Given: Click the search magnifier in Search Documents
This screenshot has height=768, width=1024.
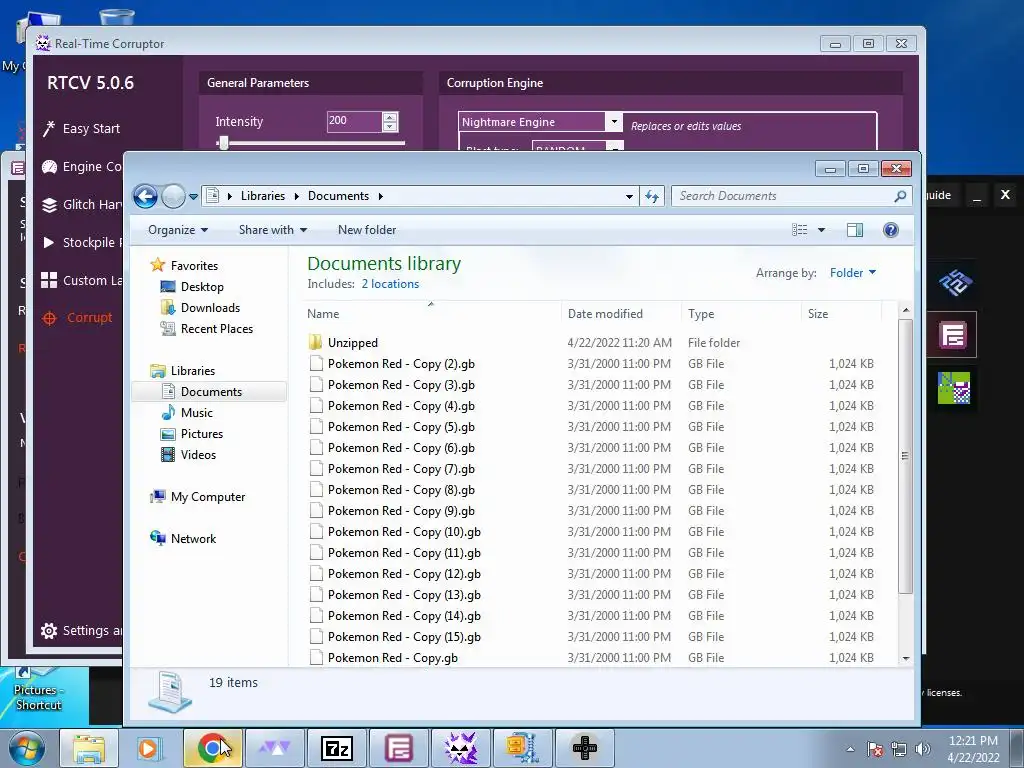Looking at the screenshot, I should pyautogui.click(x=900, y=196).
